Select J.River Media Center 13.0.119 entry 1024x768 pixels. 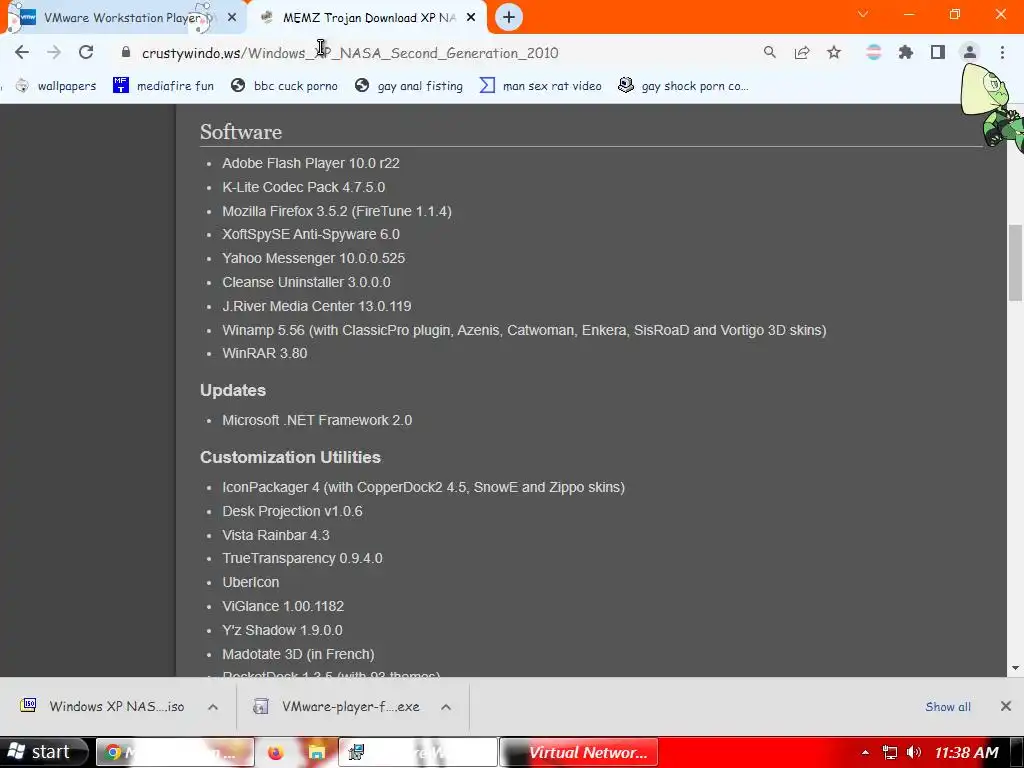317,306
